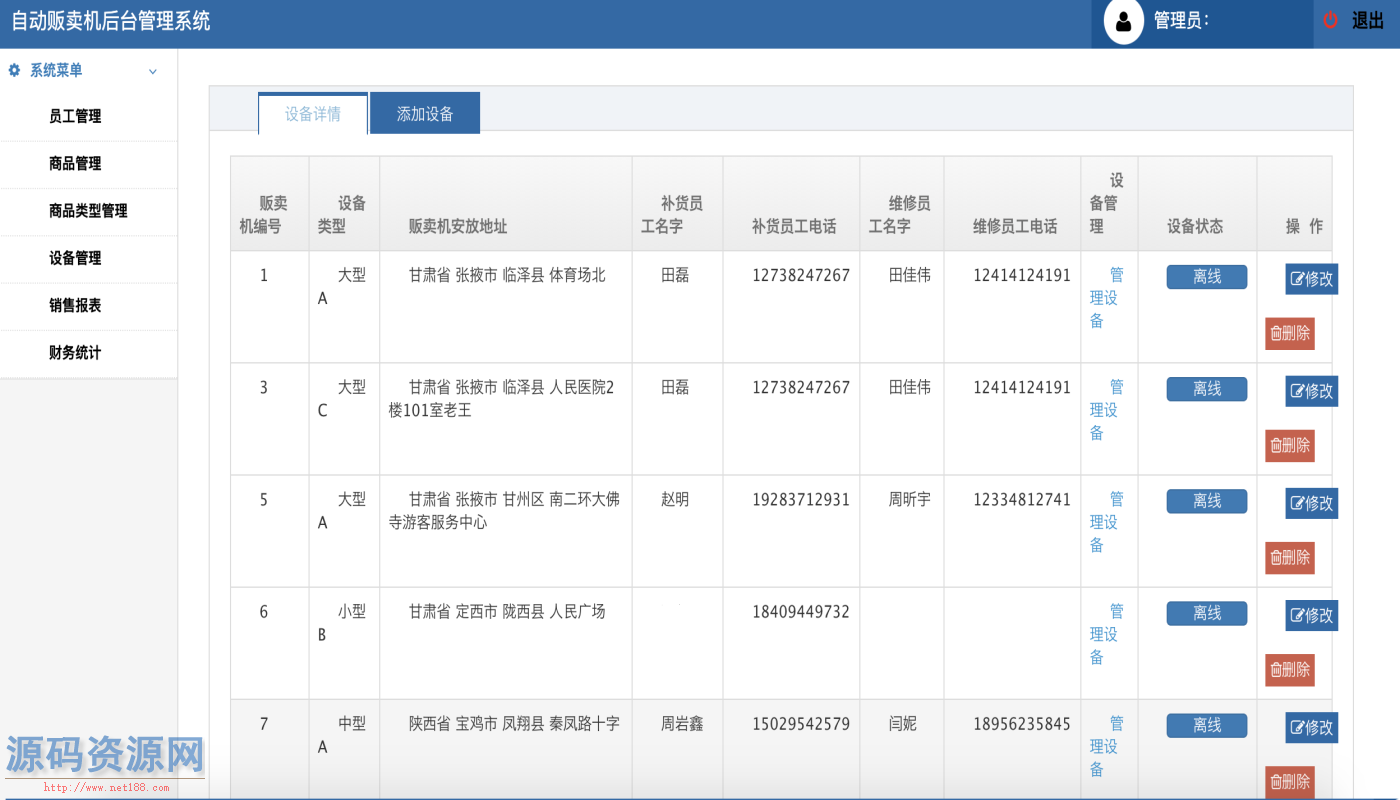
Task: Click 离线 status button of machine 5
Action: click(x=1206, y=501)
